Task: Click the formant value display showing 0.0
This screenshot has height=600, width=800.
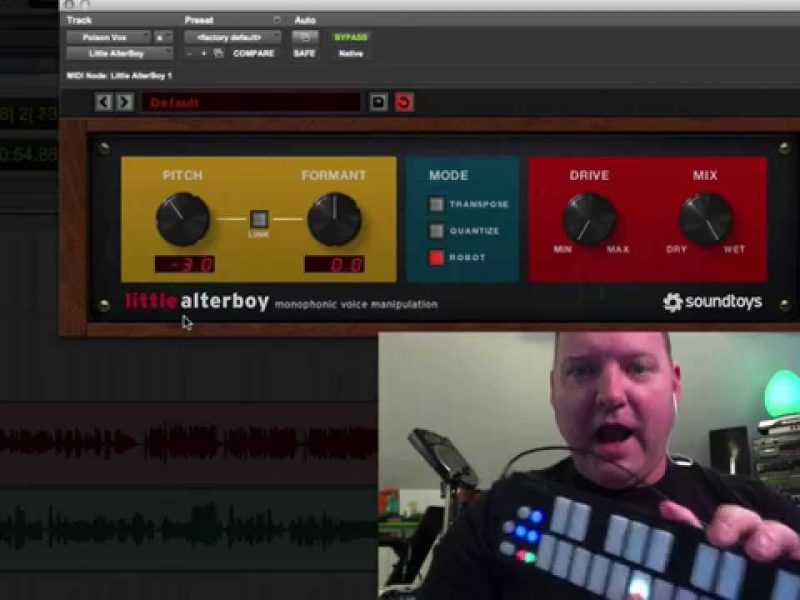Action: [x=334, y=264]
